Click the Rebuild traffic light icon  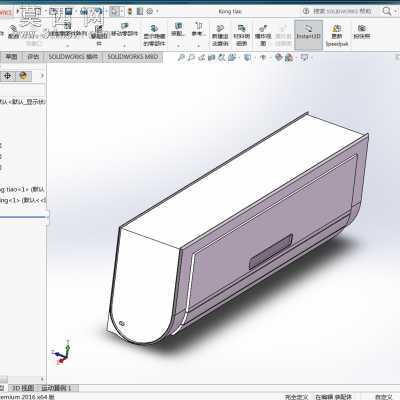(130, 11)
